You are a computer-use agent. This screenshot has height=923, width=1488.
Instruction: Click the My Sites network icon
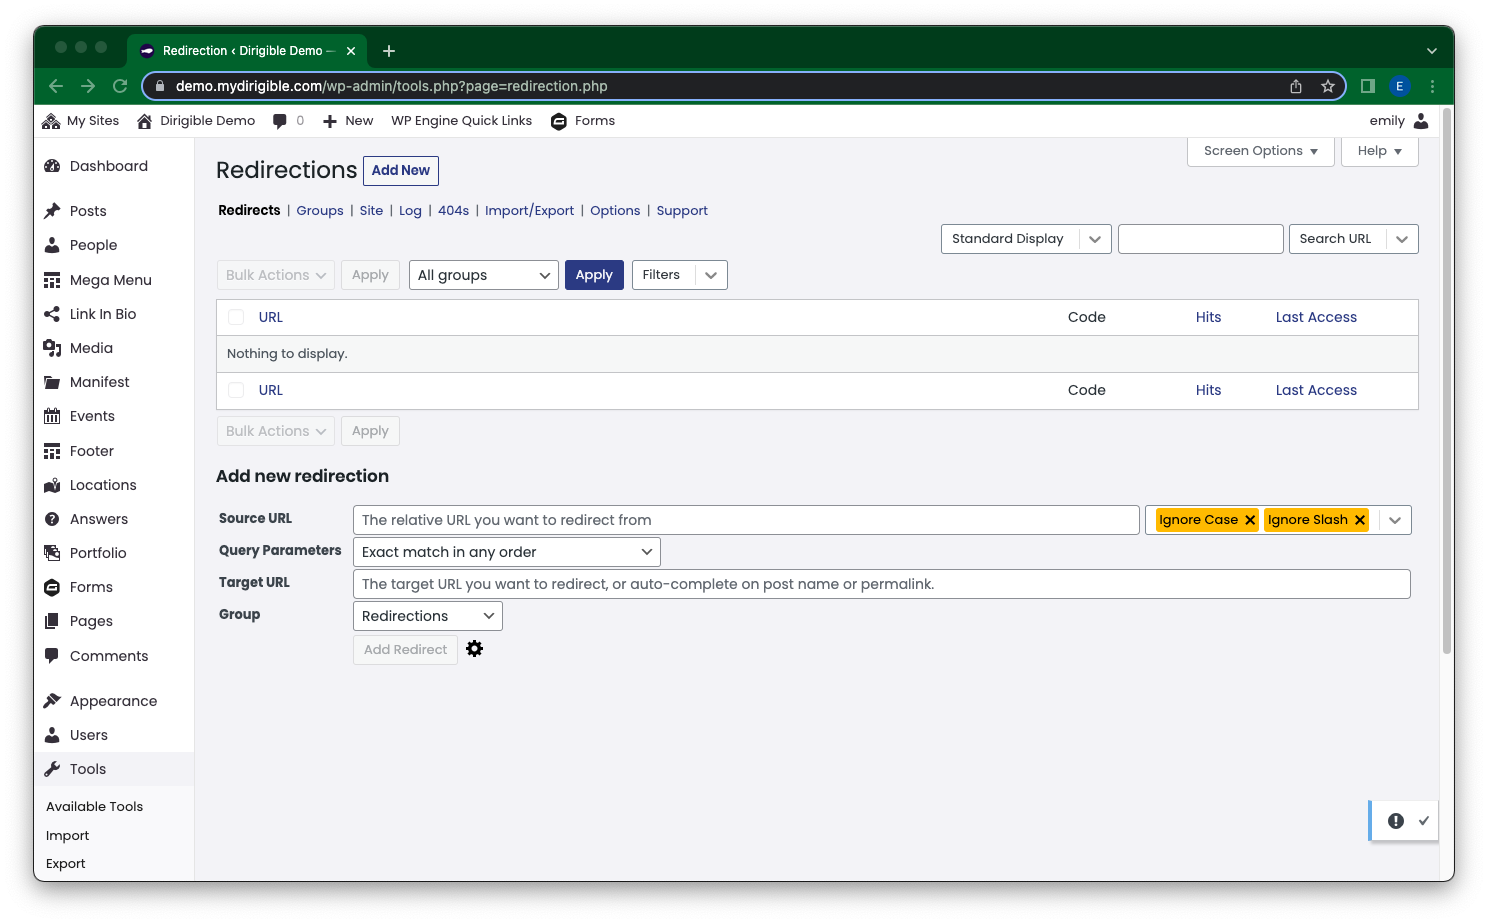click(51, 121)
